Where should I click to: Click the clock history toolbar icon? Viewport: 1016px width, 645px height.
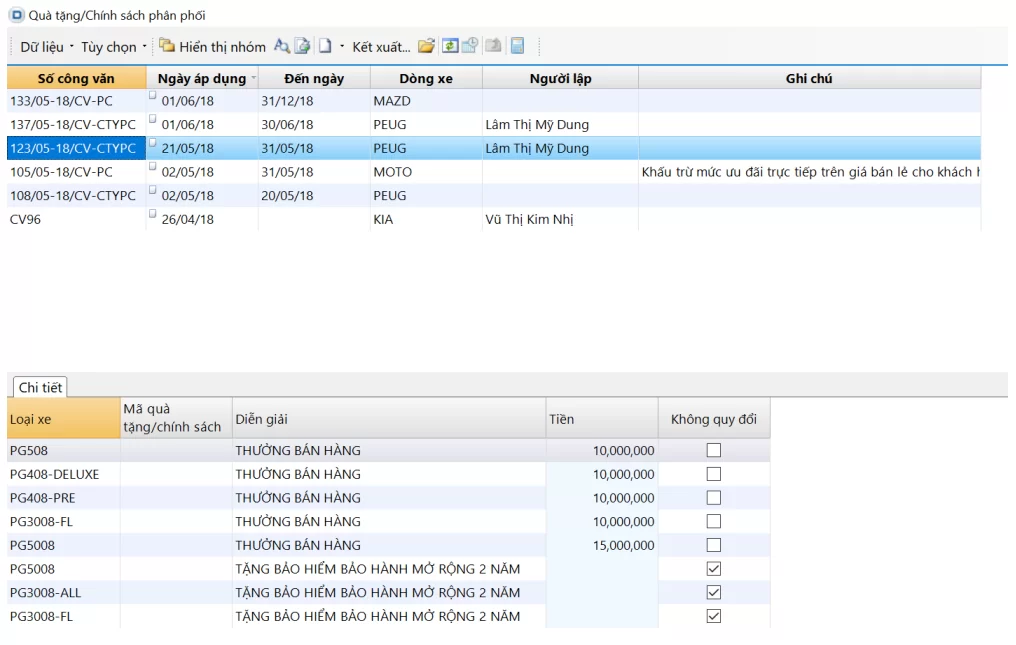470,46
